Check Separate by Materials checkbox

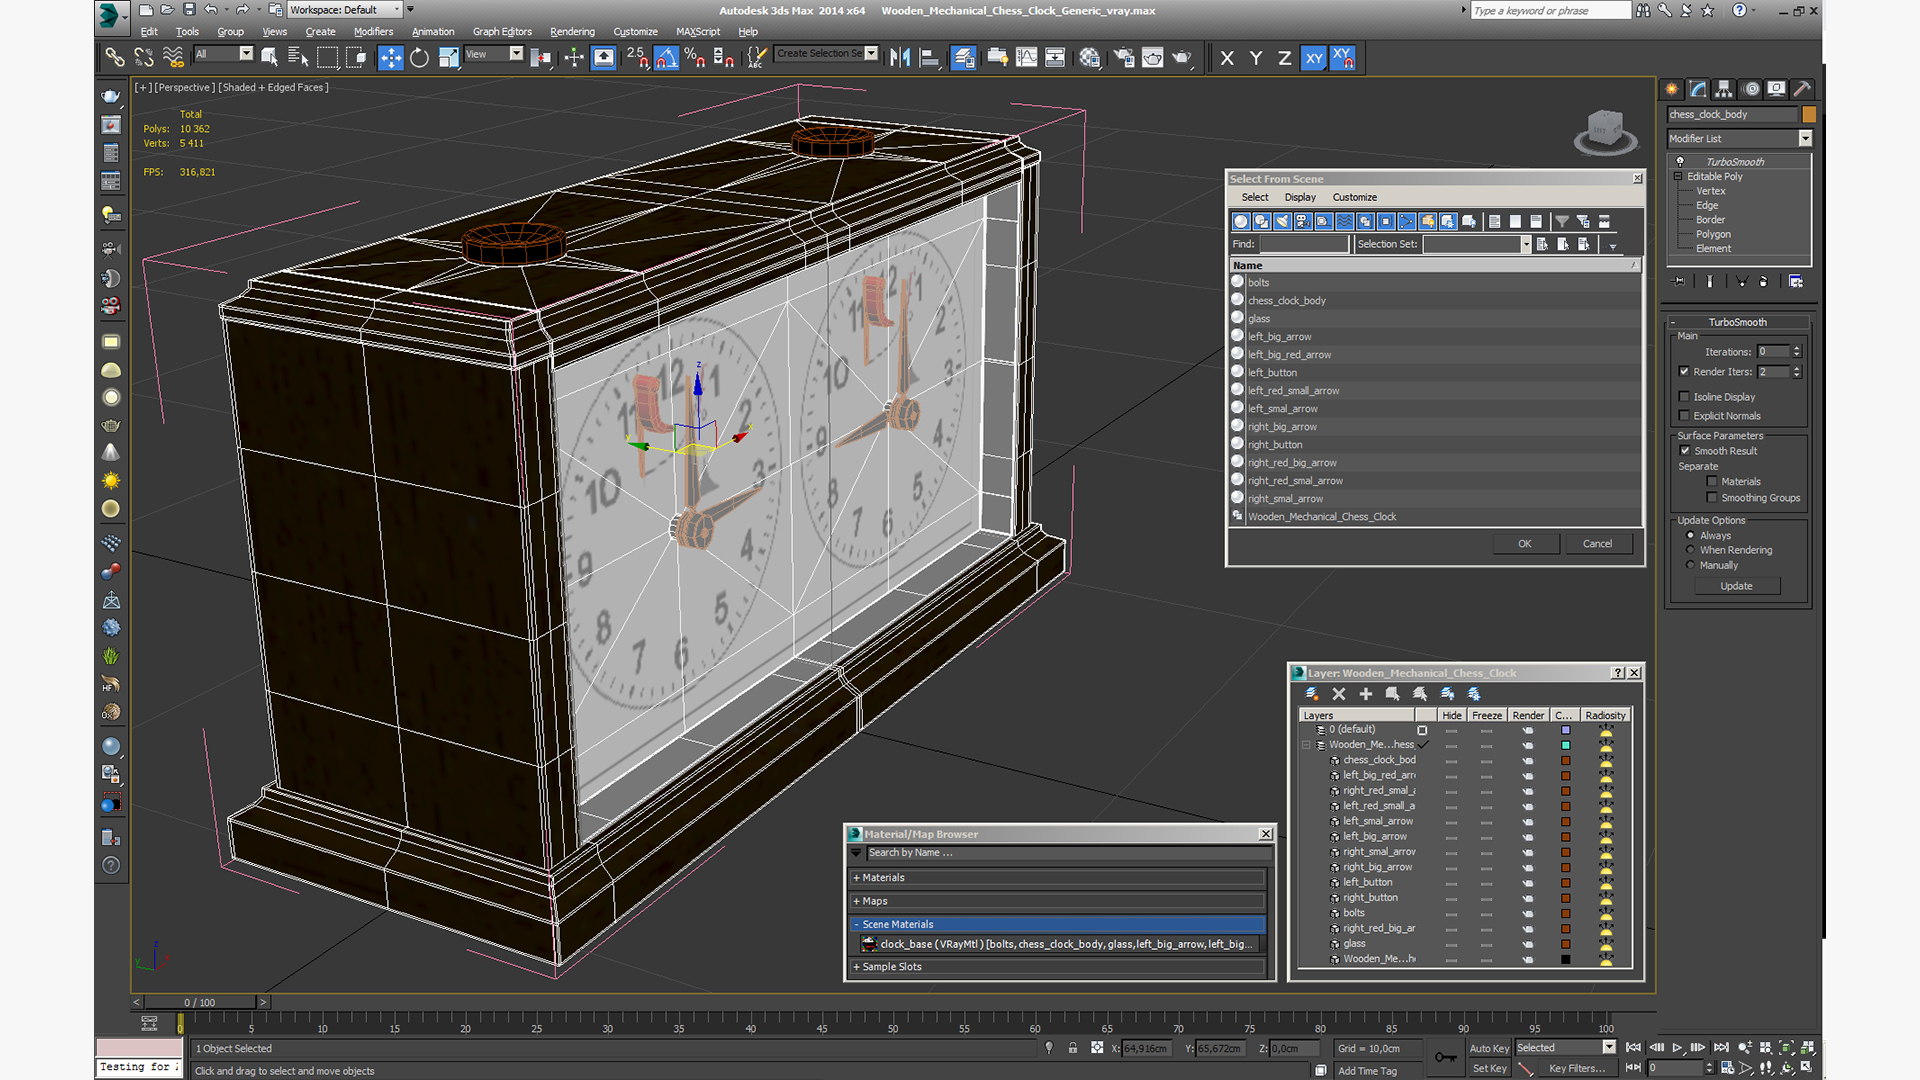click(1712, 482)
